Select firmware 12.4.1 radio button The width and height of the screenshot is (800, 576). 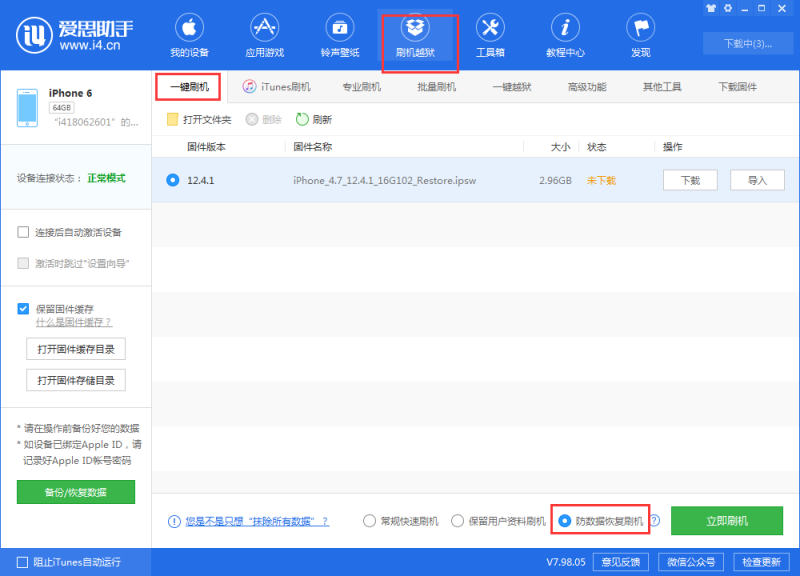173,180
